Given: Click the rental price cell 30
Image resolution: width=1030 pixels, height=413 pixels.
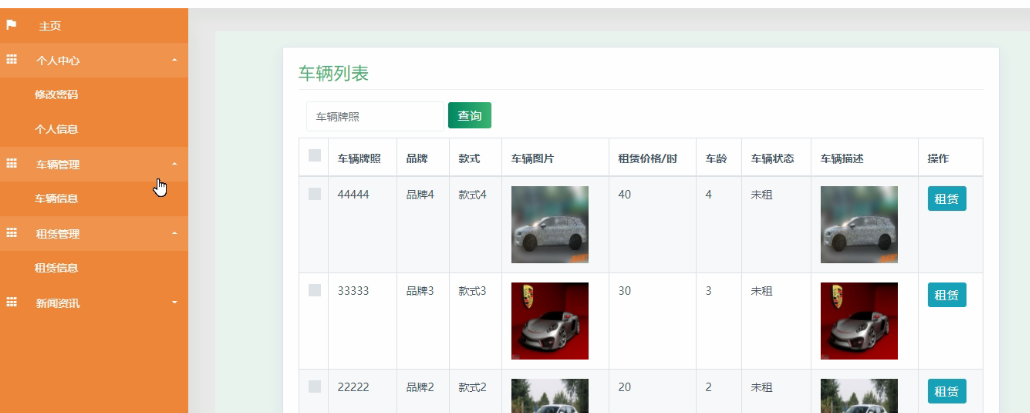Looking at the screenshot, I should point(624,291).
